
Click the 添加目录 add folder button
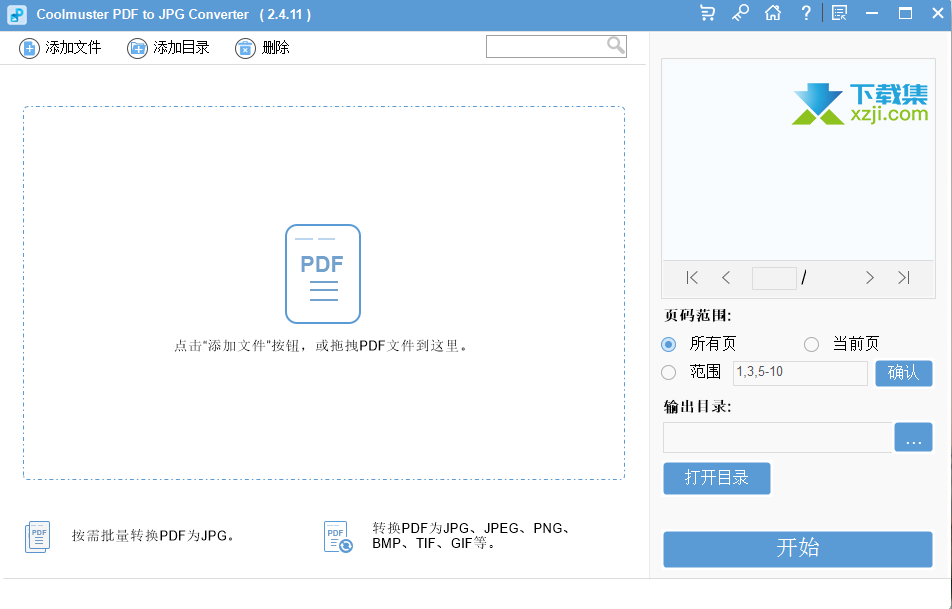[x=168, y=48]
